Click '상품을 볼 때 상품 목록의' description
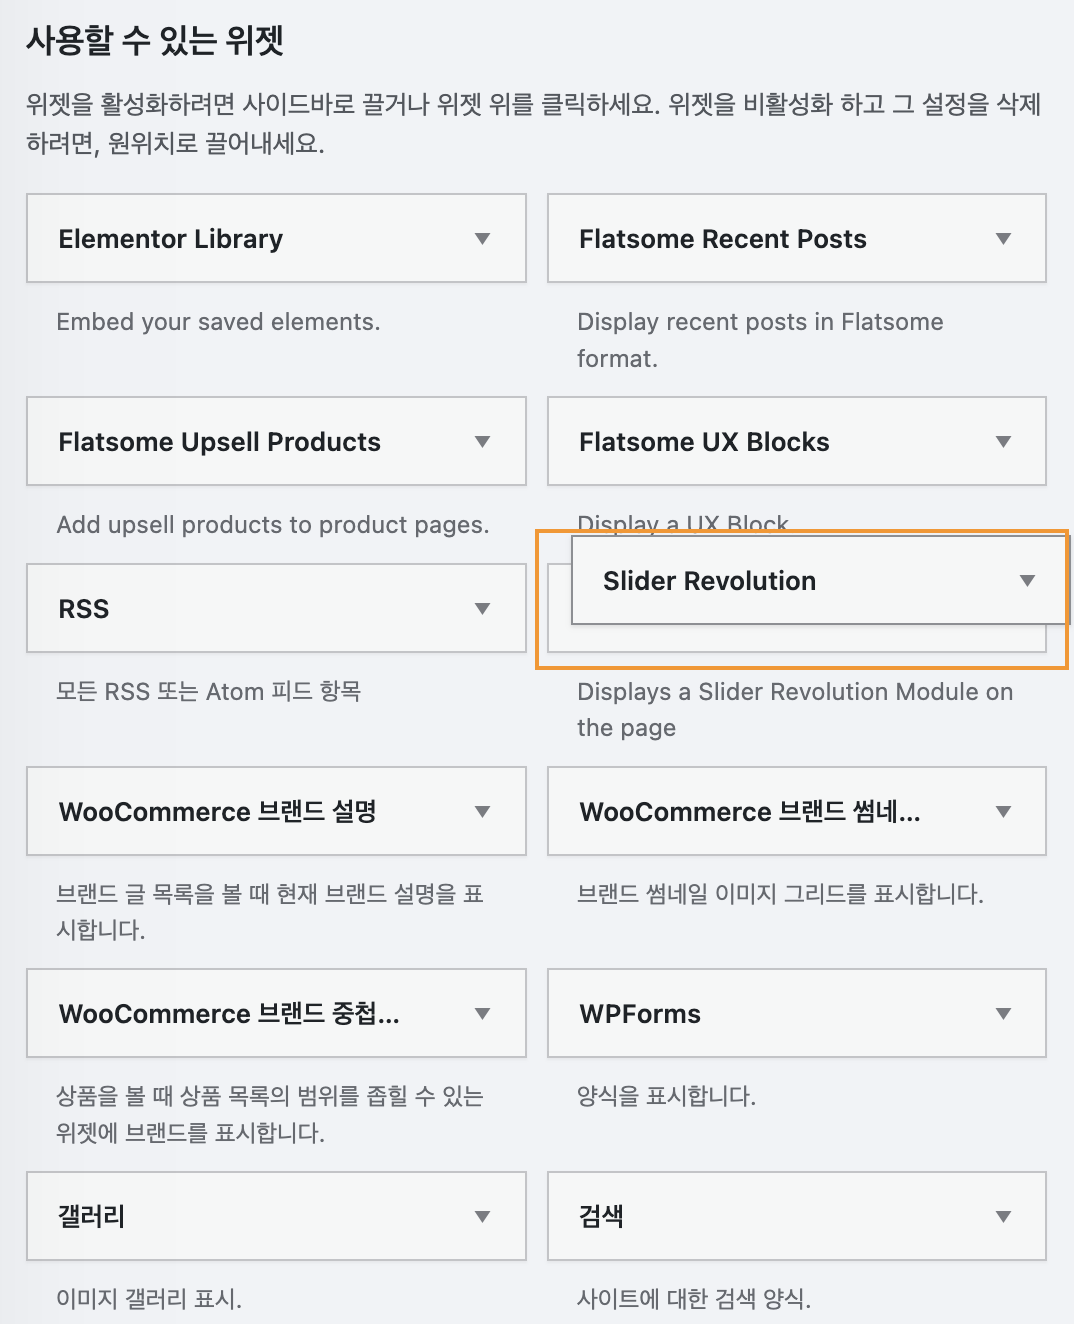This screenshot has width=1074, height=1324. pyautogui.click(x=270, y=1114)
